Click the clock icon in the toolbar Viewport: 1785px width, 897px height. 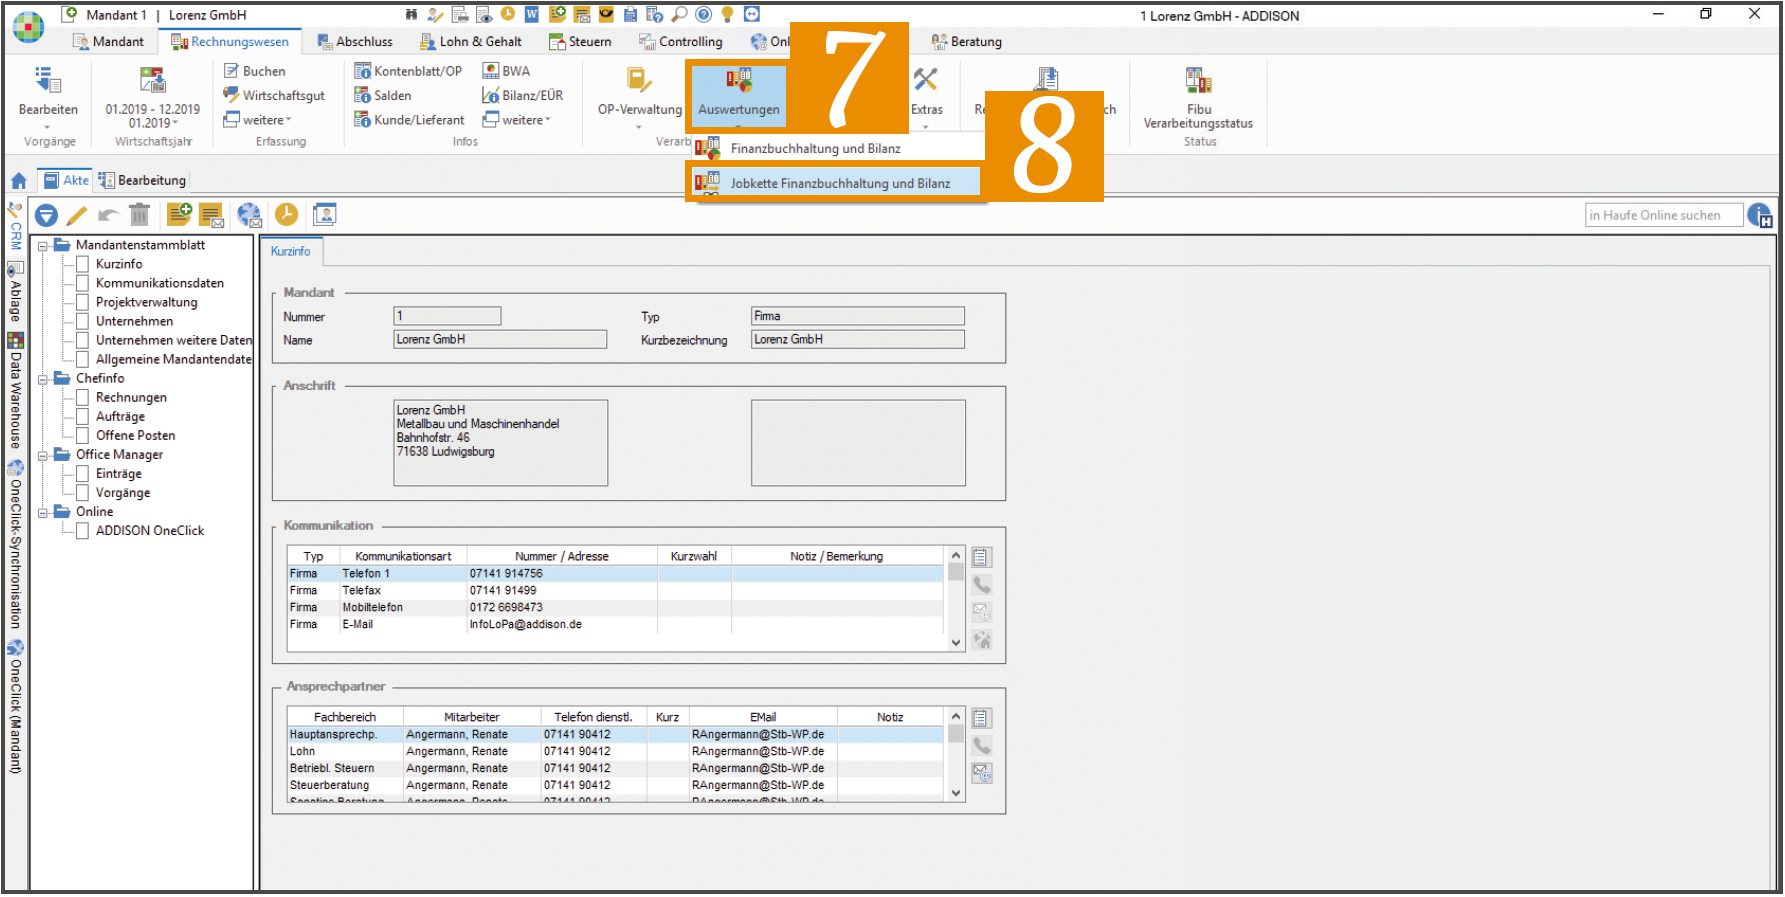pyautogui.click(x=286, y=214)
